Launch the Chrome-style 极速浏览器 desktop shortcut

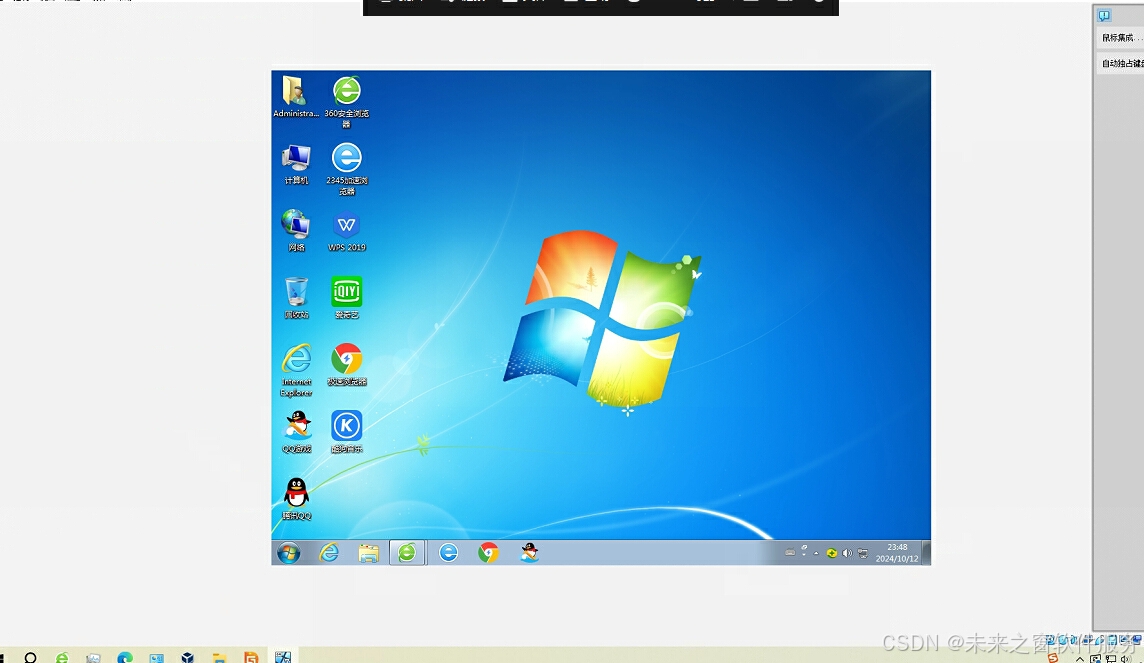(347, 365)
